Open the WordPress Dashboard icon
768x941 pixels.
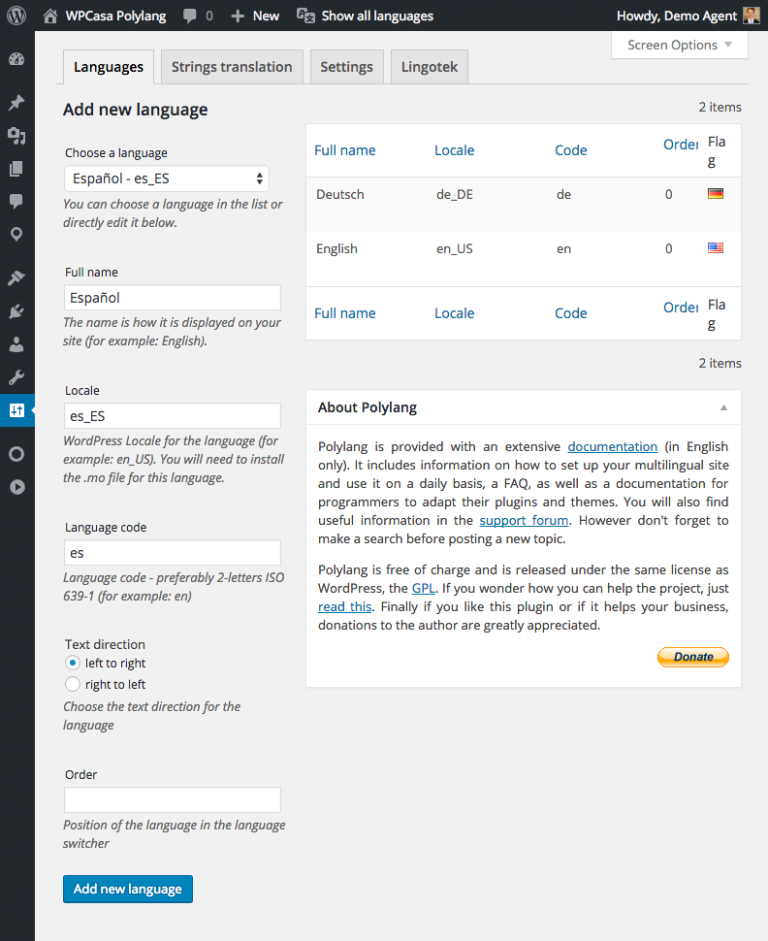click(x=17, y=60)
